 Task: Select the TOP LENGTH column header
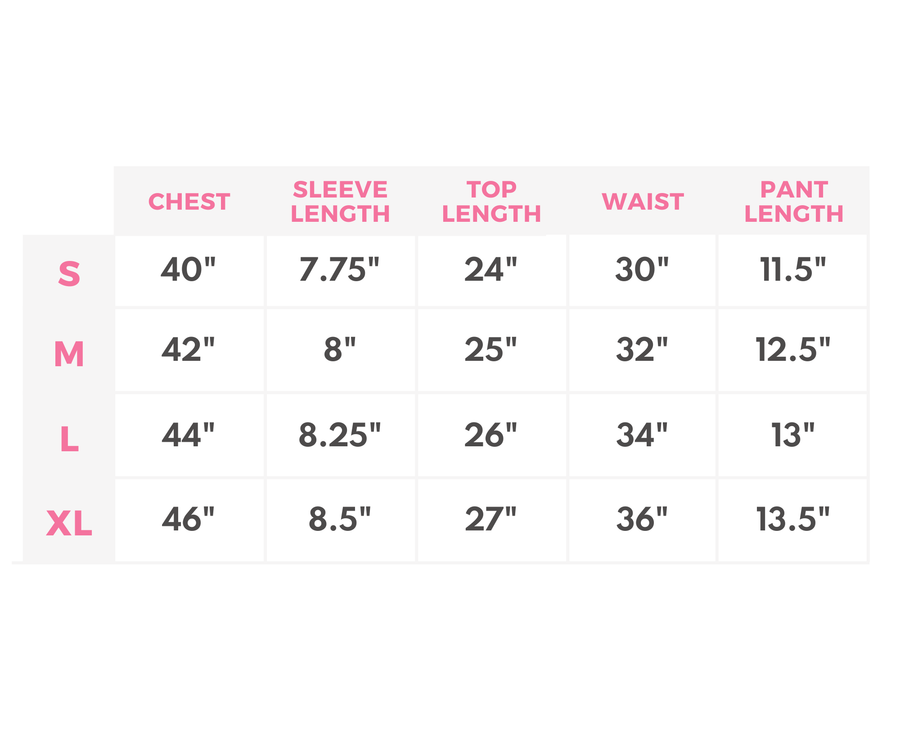point(491,201)
